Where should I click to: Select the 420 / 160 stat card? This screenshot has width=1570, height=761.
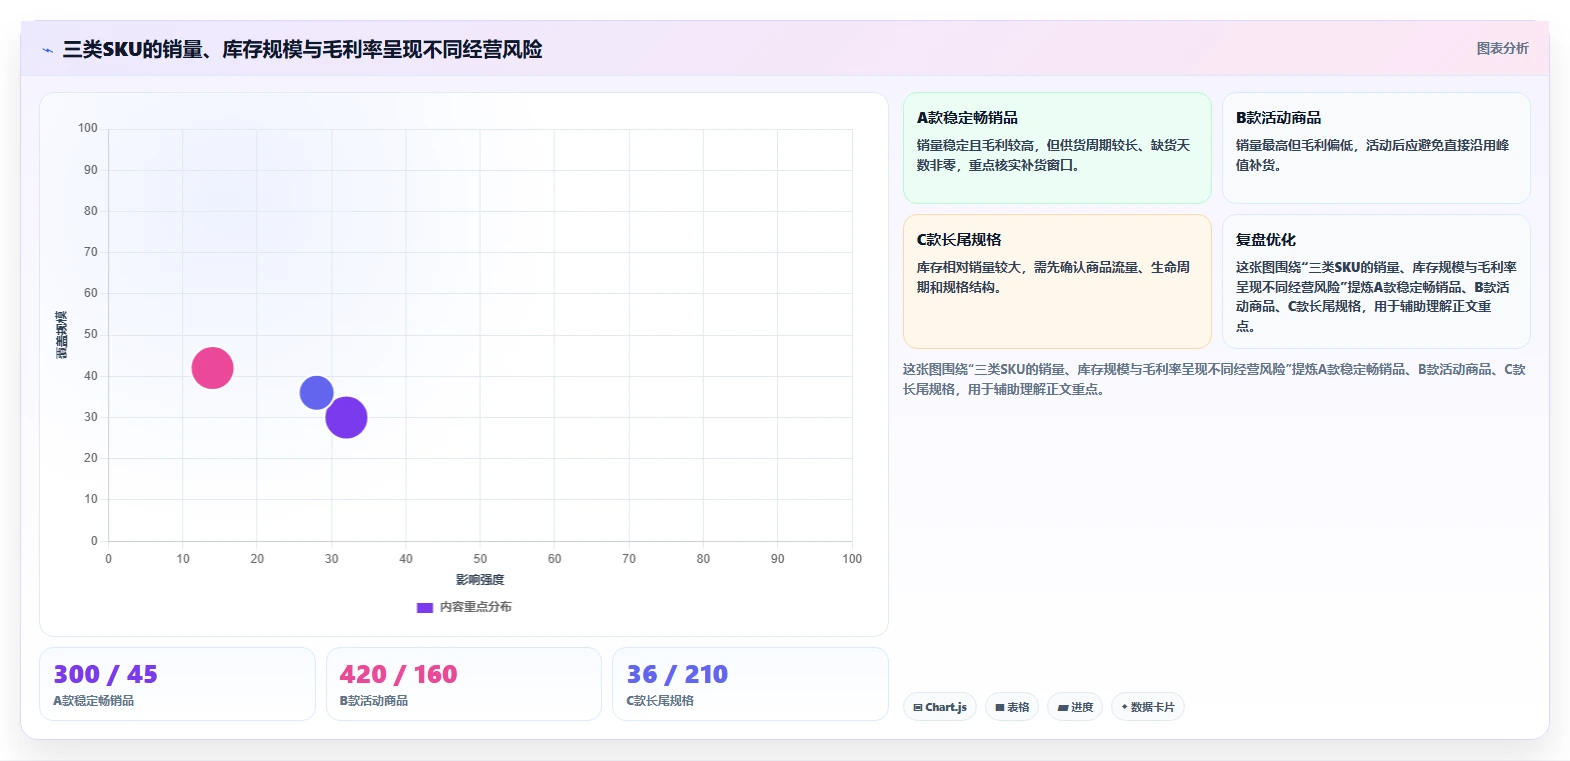click(x=464, y=684)
